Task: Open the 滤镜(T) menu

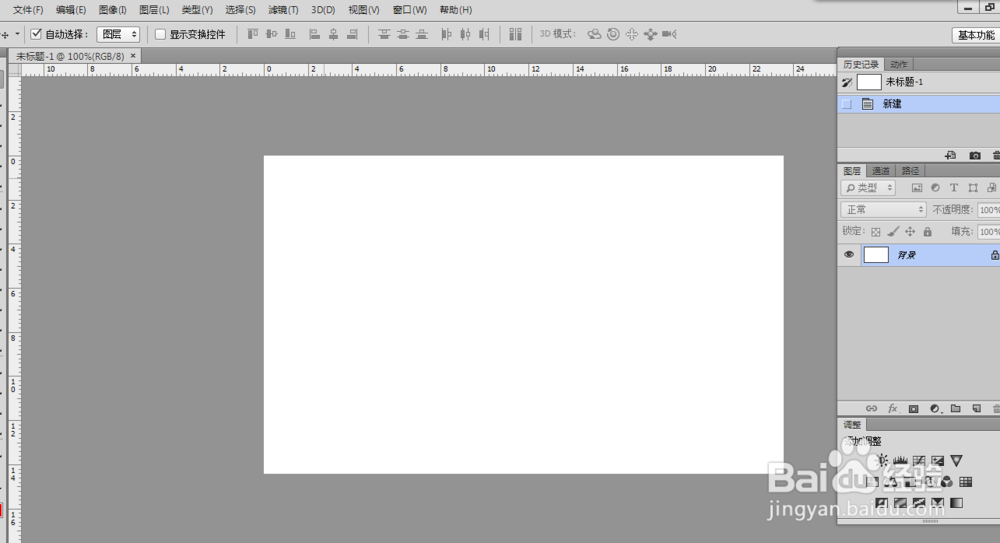Action: tap(283, 10)
